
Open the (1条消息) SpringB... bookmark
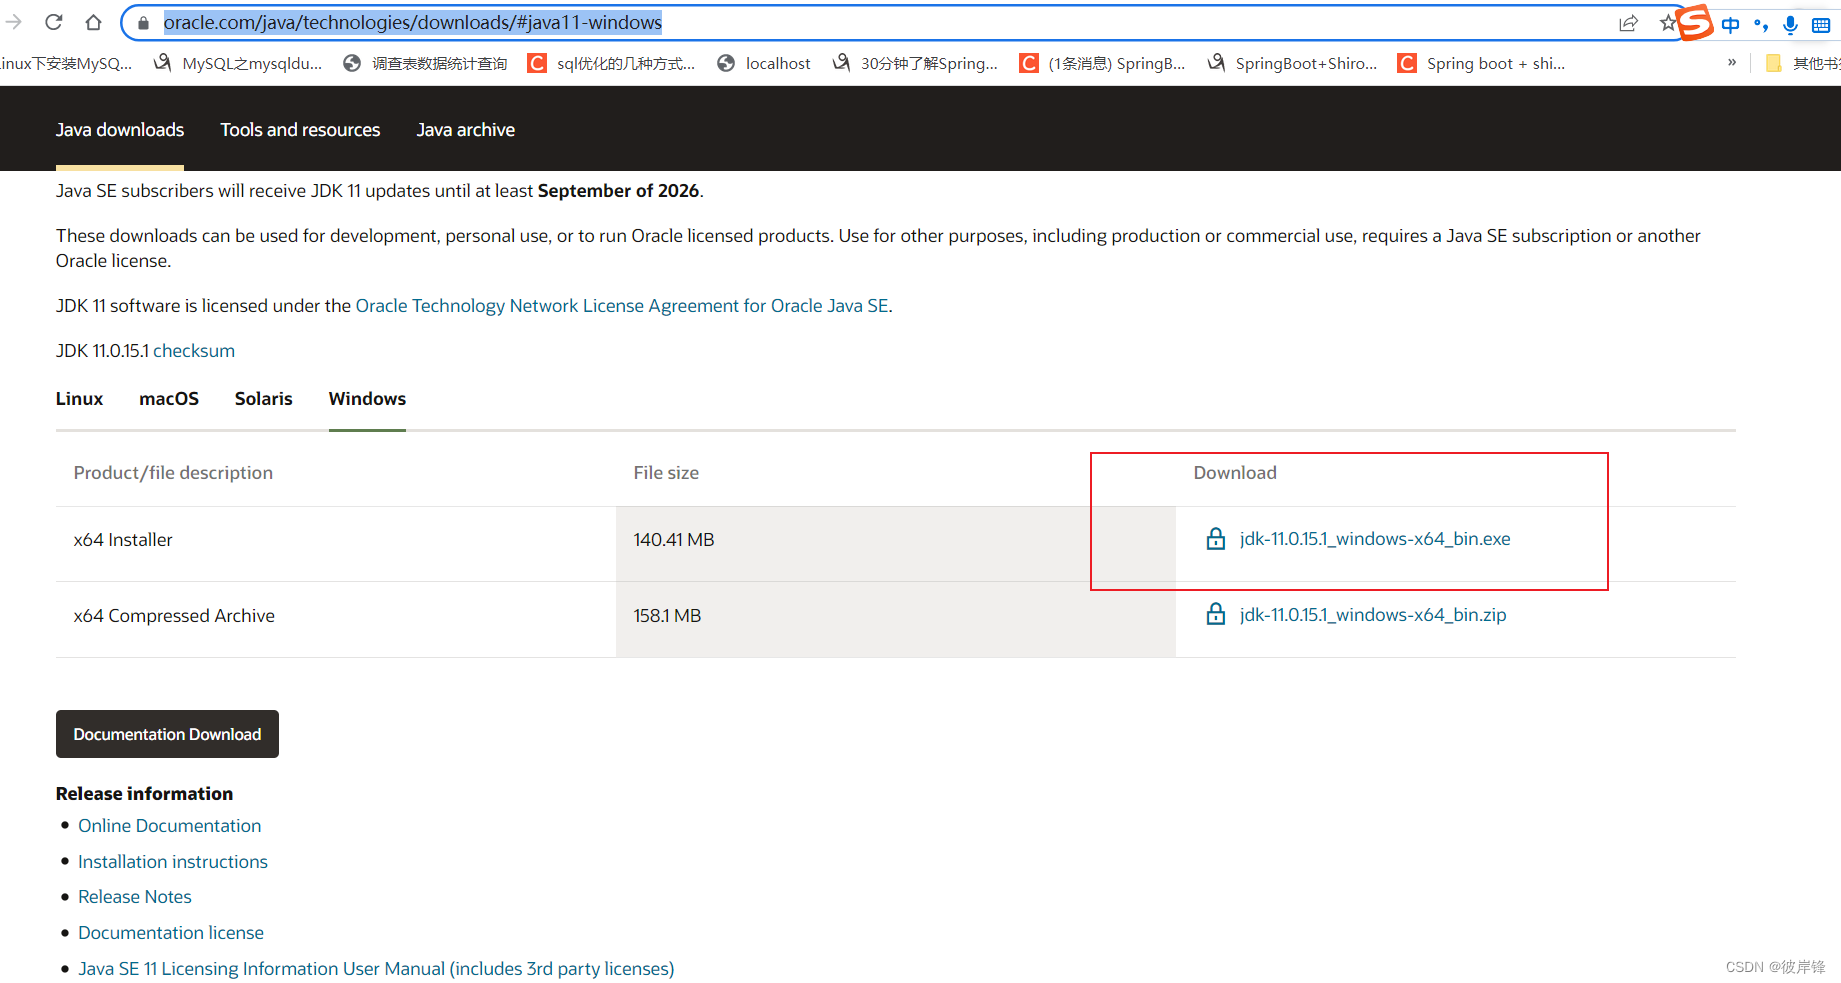coord(1102,63)
